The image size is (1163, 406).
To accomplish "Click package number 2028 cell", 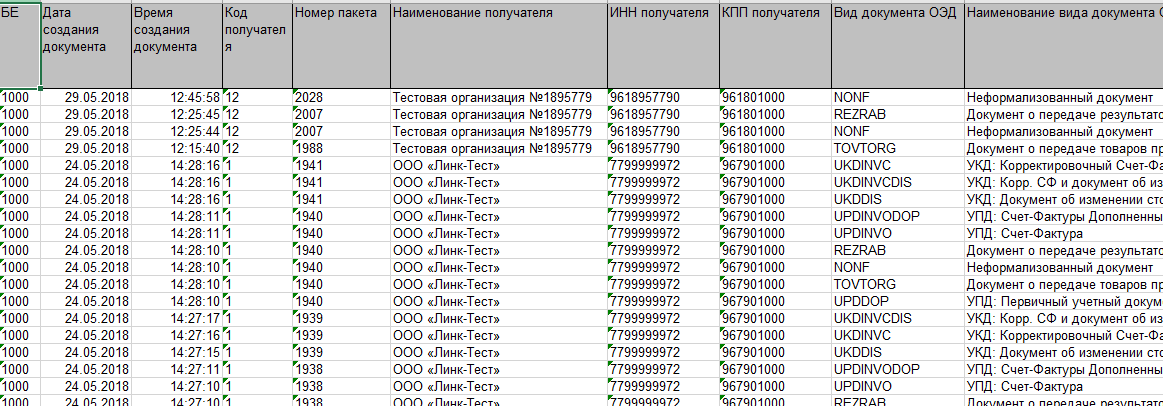I will coord(341,98).
